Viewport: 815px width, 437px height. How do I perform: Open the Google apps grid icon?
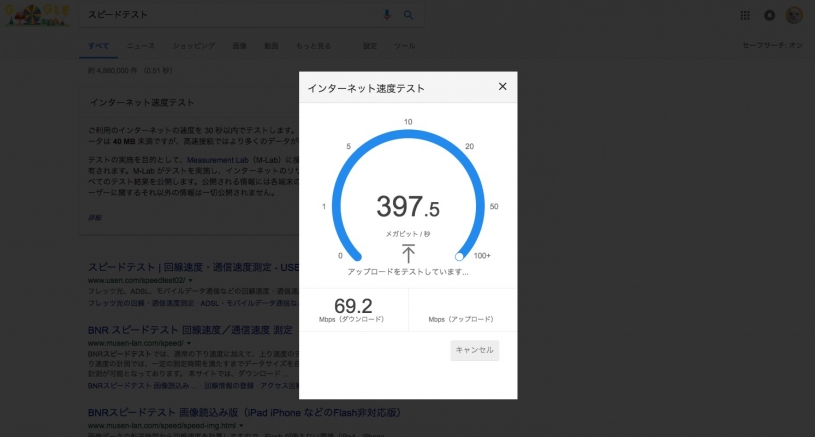pos(745,16)
